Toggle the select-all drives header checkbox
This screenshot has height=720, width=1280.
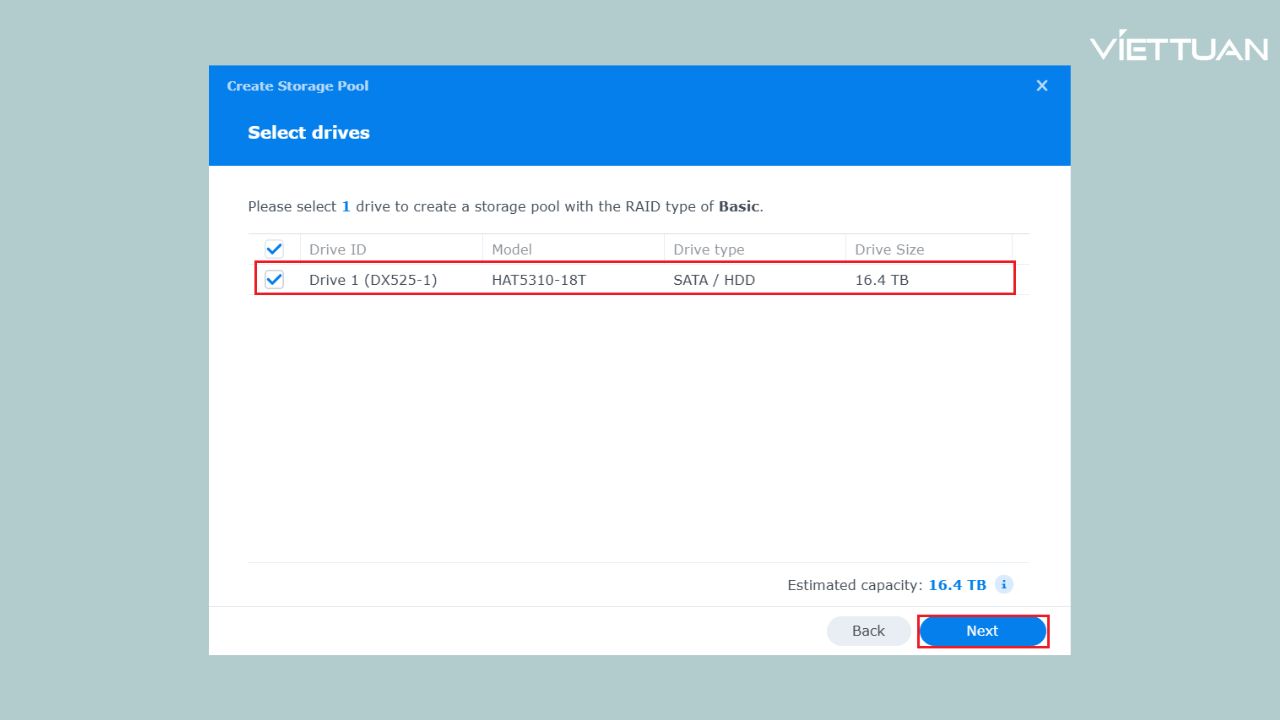(274, 249)
